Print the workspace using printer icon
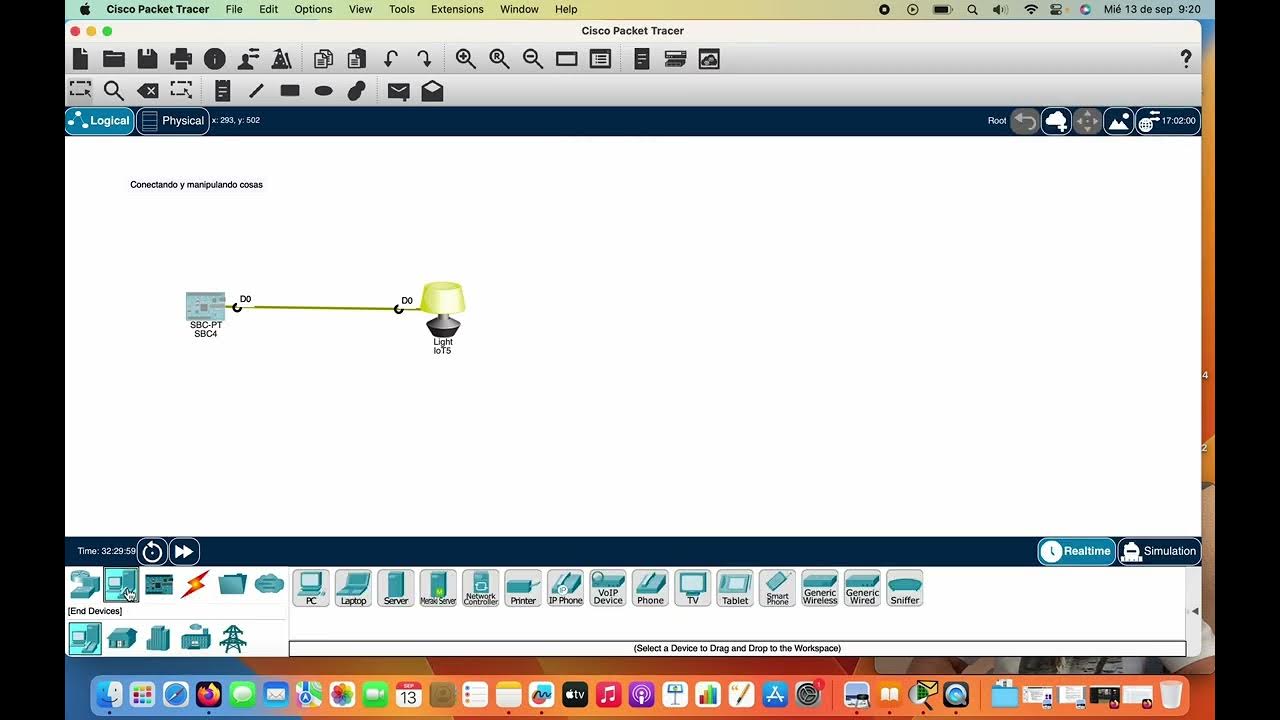The height and width of the screenshot is (720, 1280). click(x=181, y=59)
